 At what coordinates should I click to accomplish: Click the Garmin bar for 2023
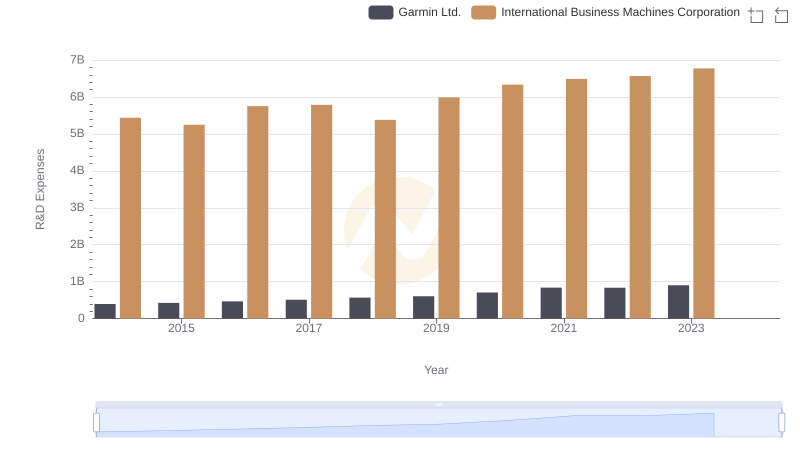[x=678, y=302]
